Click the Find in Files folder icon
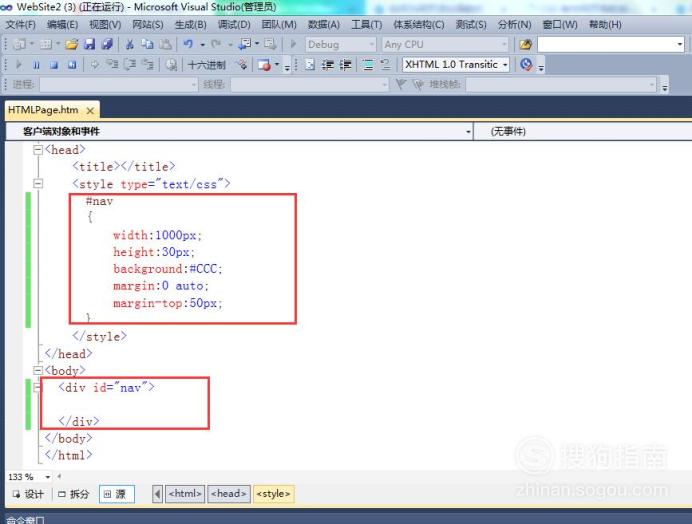692x524 pixels. point(525,44)
